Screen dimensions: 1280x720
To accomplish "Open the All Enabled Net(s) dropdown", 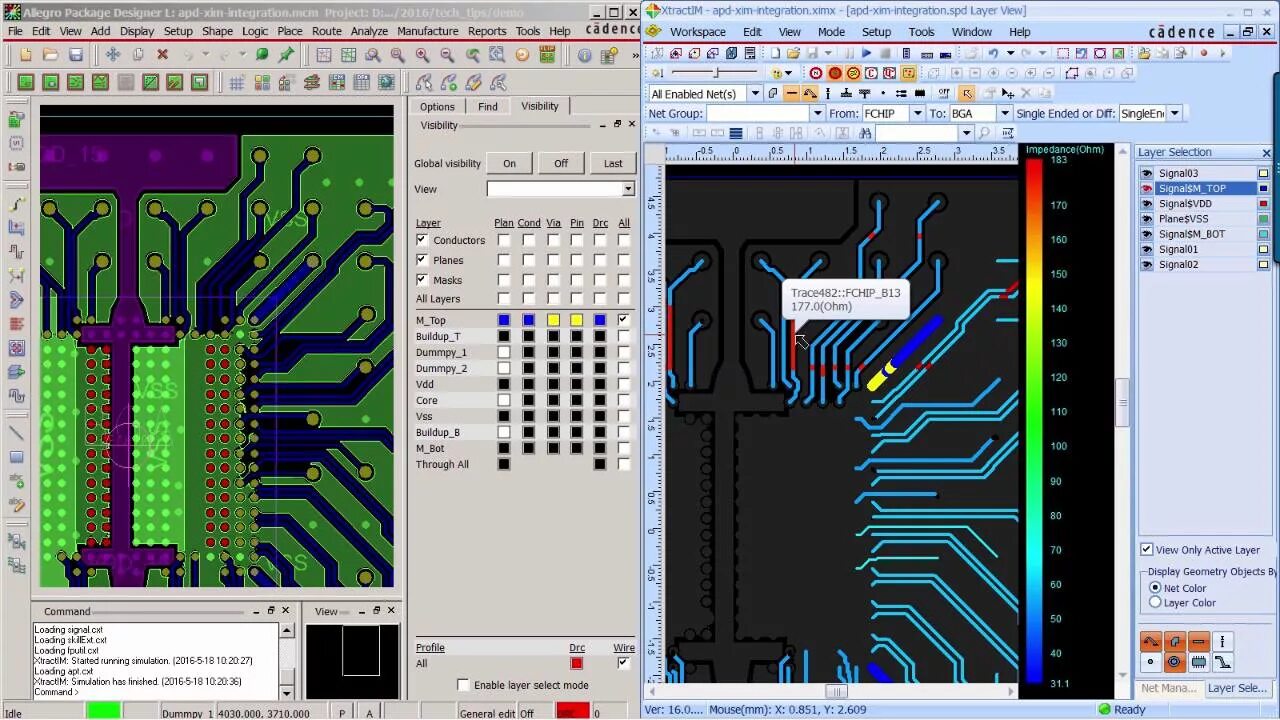I will 755,93.
